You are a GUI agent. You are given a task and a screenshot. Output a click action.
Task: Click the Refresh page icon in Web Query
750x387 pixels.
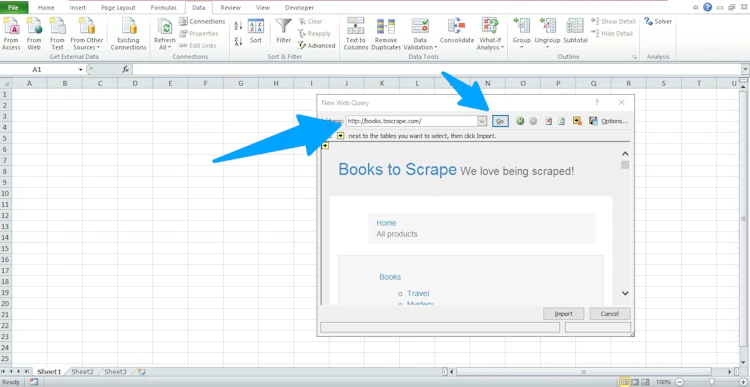click(x=562, y=122)
